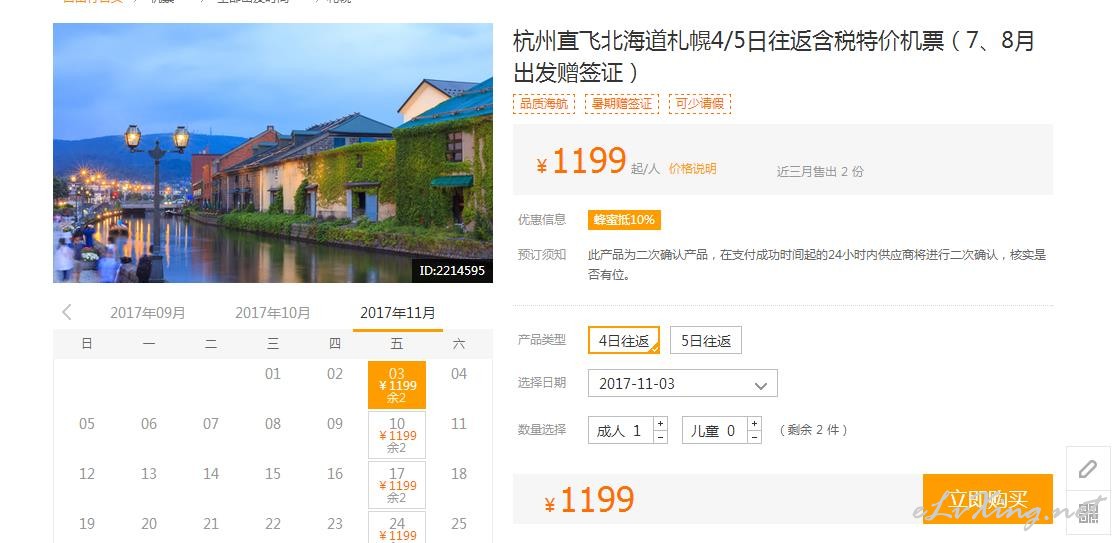Select the 5日往返 product type
This screenshot has width=1117, height=543.
pyautogui.click(x=706, y=341)
